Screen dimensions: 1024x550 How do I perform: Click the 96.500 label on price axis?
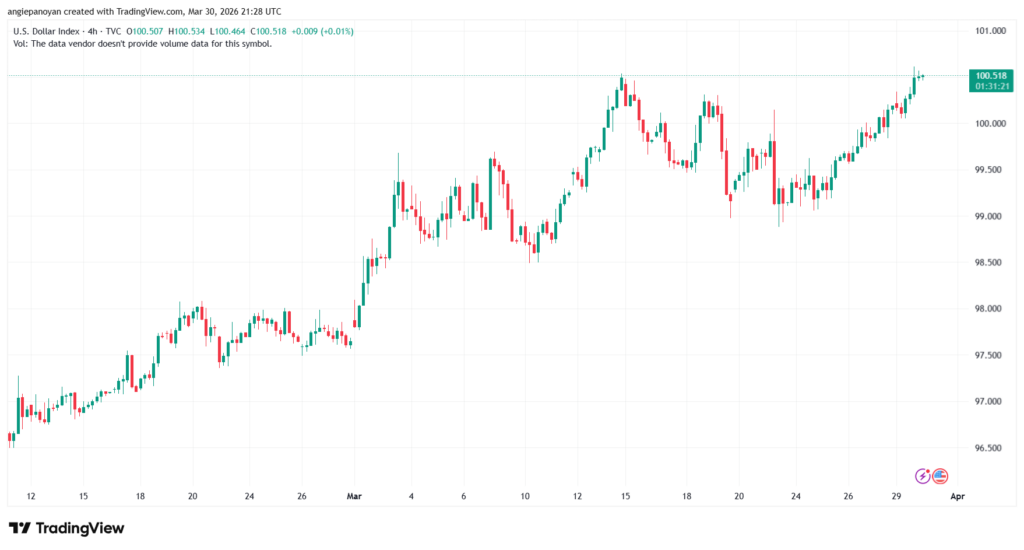[989, 448]
